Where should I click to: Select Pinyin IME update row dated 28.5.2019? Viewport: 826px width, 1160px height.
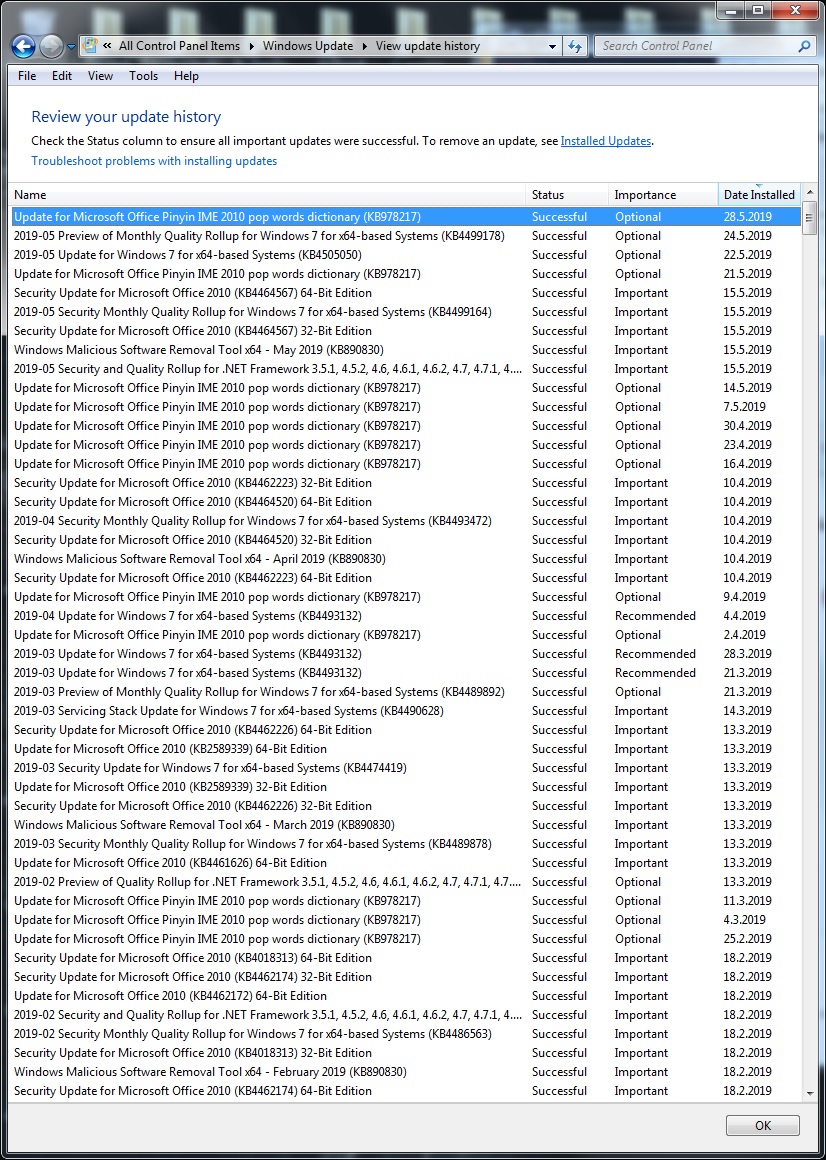(x=405, y=217)
